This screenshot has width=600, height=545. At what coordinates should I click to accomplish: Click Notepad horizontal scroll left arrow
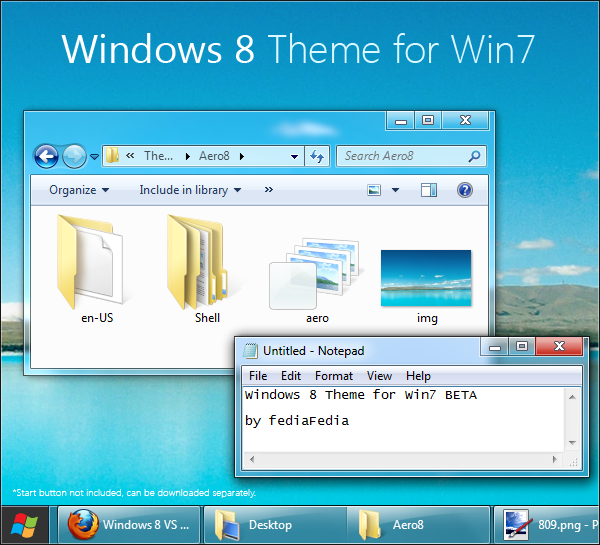252,459
